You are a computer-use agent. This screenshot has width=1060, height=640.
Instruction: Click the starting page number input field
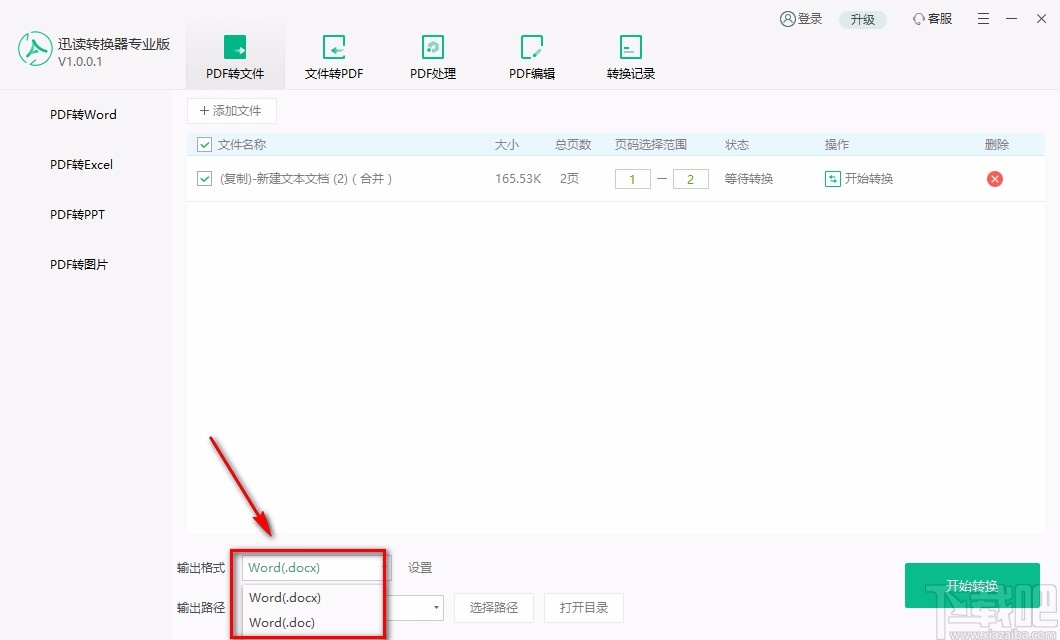[632, 178]
